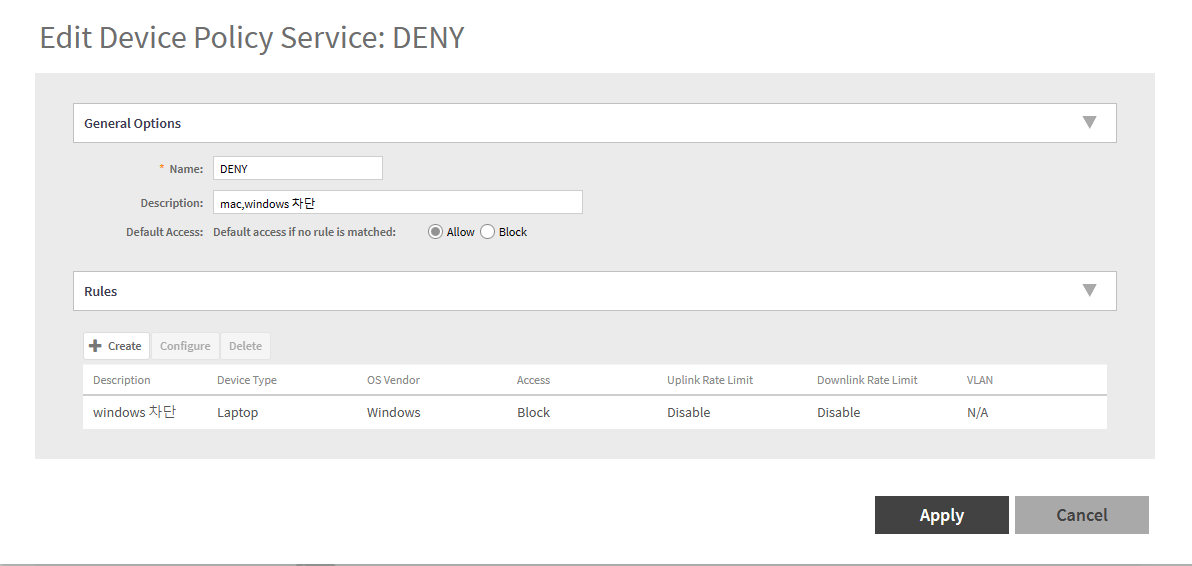Cancel editing the device policy
Viewport: 1192px width, 566px height.
tap(1081, 515)
